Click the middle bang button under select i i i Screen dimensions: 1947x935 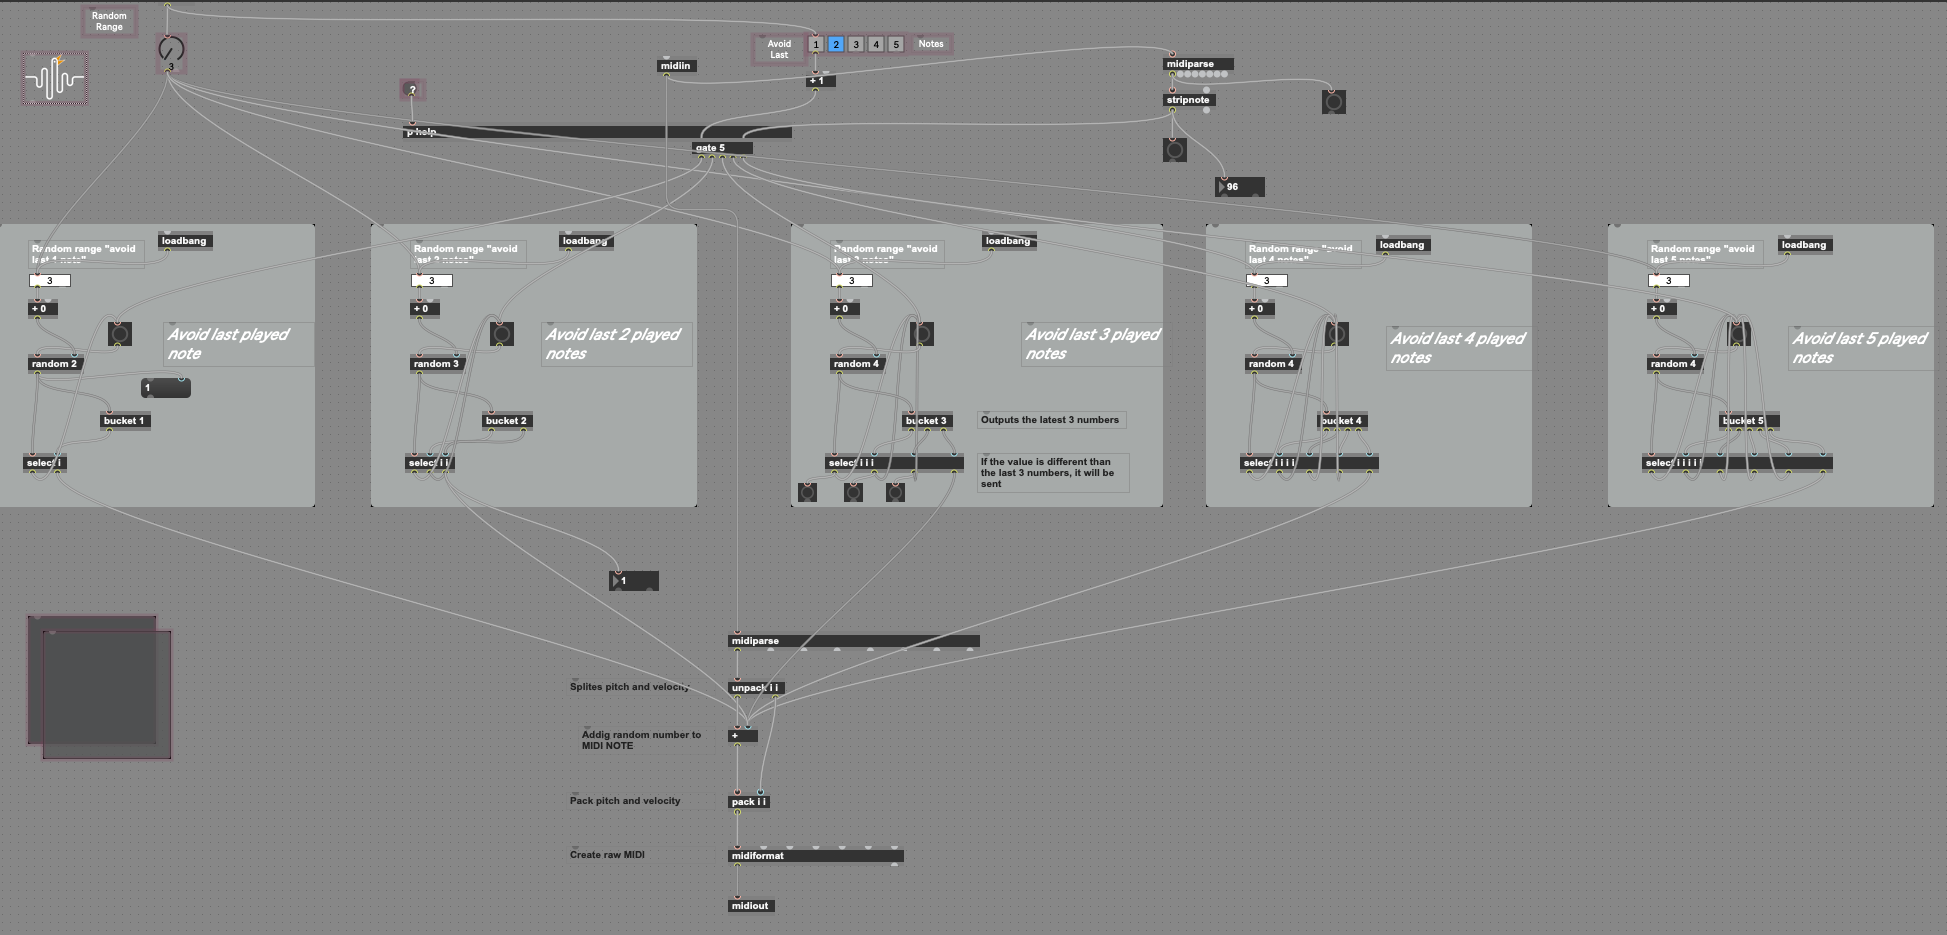click(853, 492)
